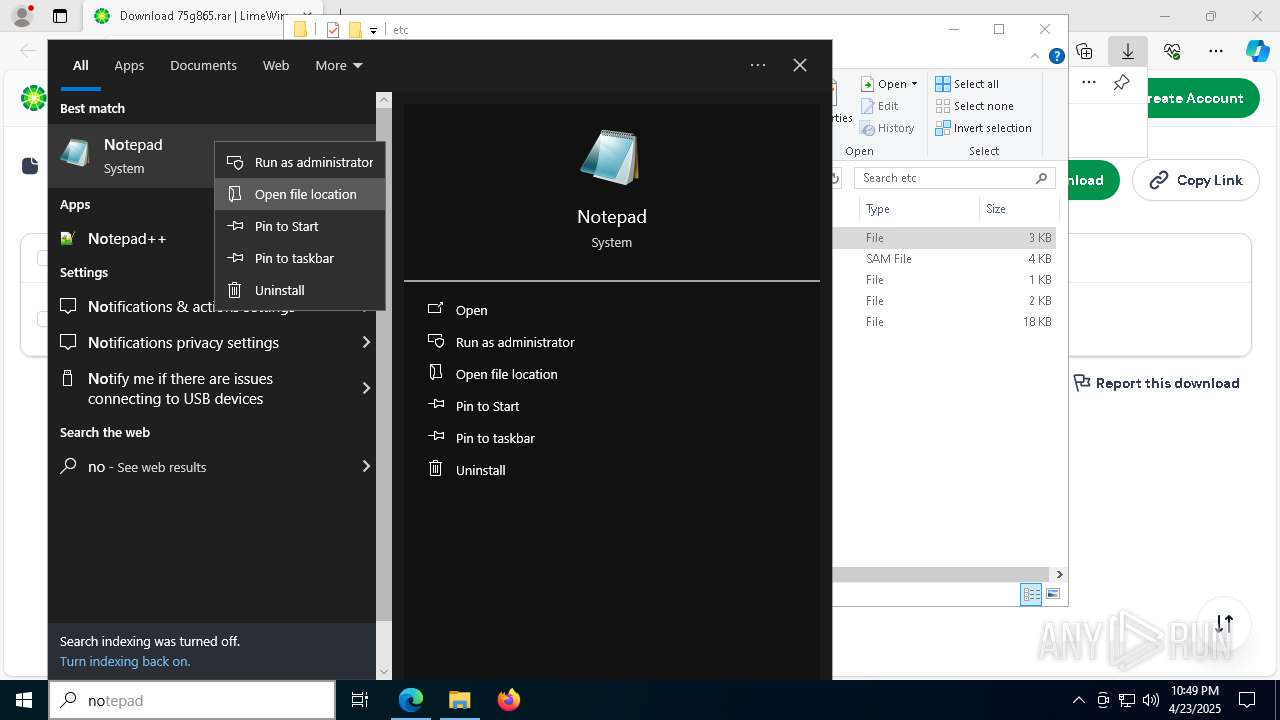
Task: Switch Explorer to details view
Action: click(1031, 594)
